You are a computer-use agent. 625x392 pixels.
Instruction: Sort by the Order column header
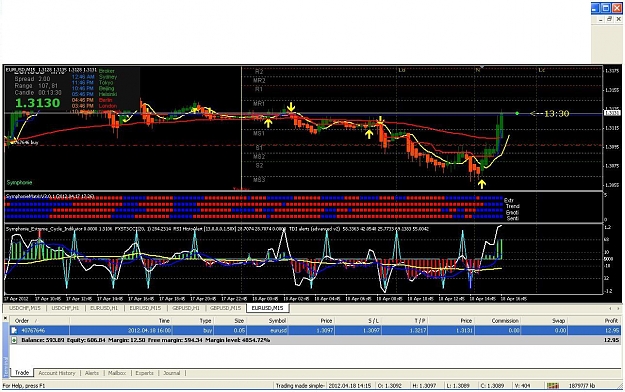click(39, 321)
